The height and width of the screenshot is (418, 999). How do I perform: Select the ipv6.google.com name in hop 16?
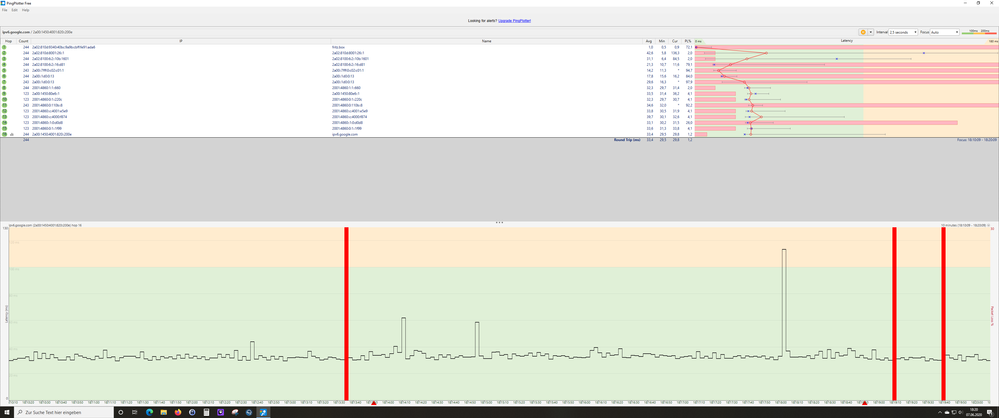coord(345,134)
